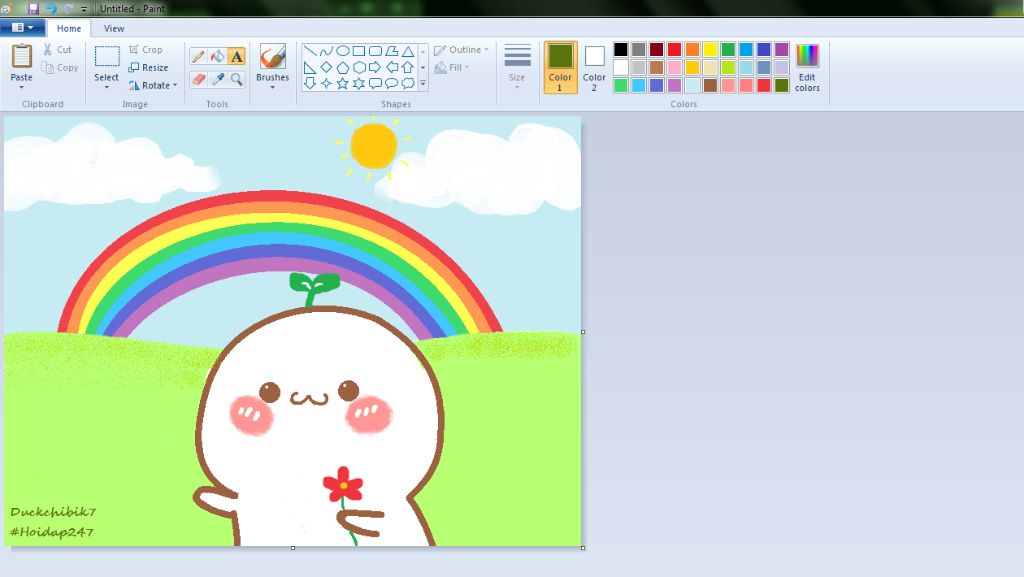Choose the Left arrow shape
Screen dimensions: 1024x577
coord(392,67)
